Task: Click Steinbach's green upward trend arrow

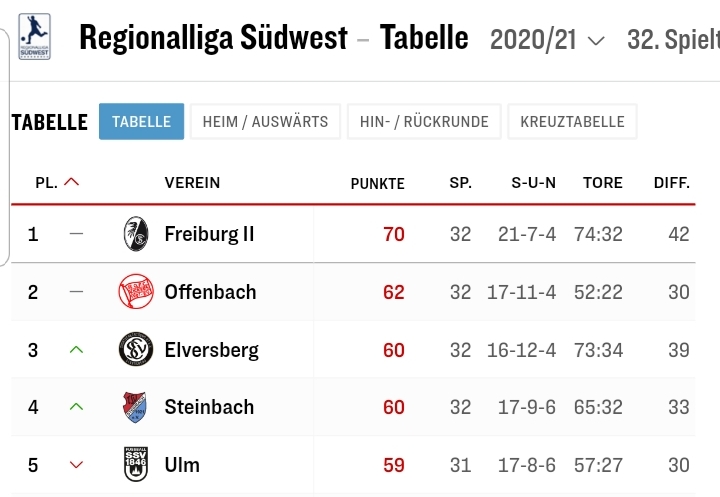Action: click(76, 407)
